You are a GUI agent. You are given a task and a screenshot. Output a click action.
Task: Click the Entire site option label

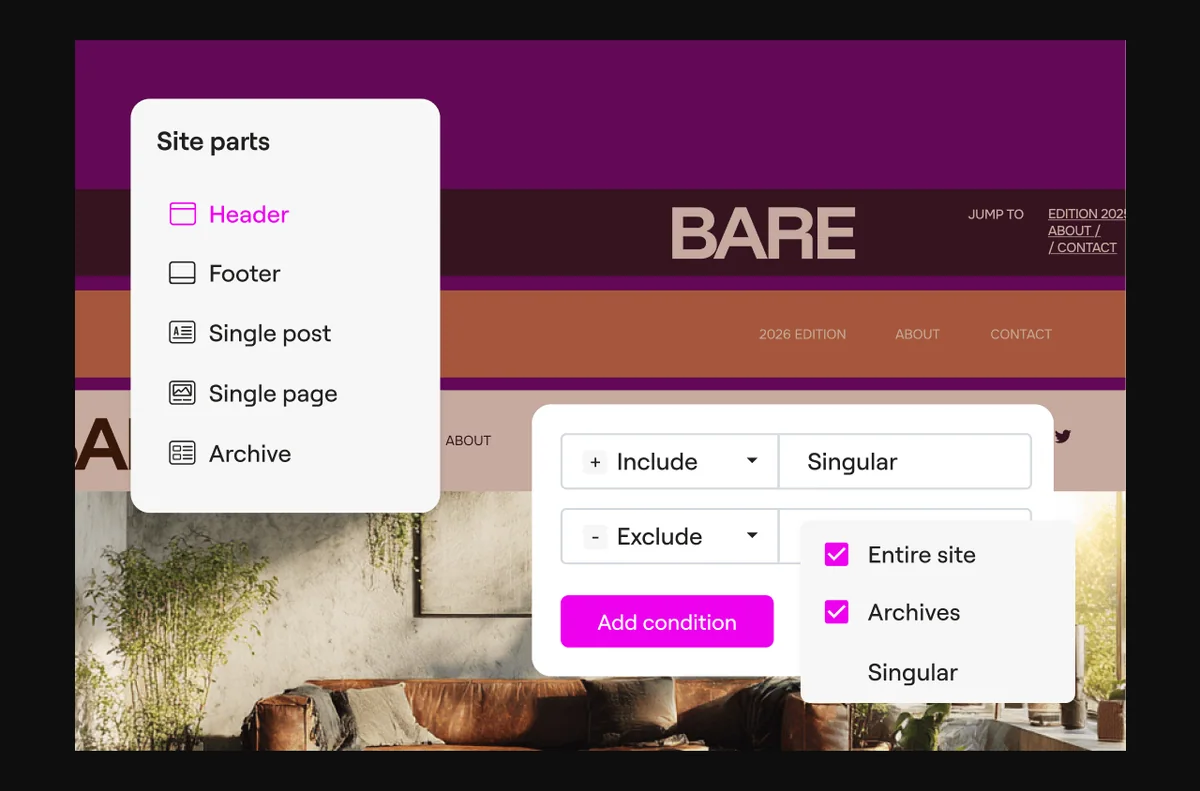pos(922,555)
